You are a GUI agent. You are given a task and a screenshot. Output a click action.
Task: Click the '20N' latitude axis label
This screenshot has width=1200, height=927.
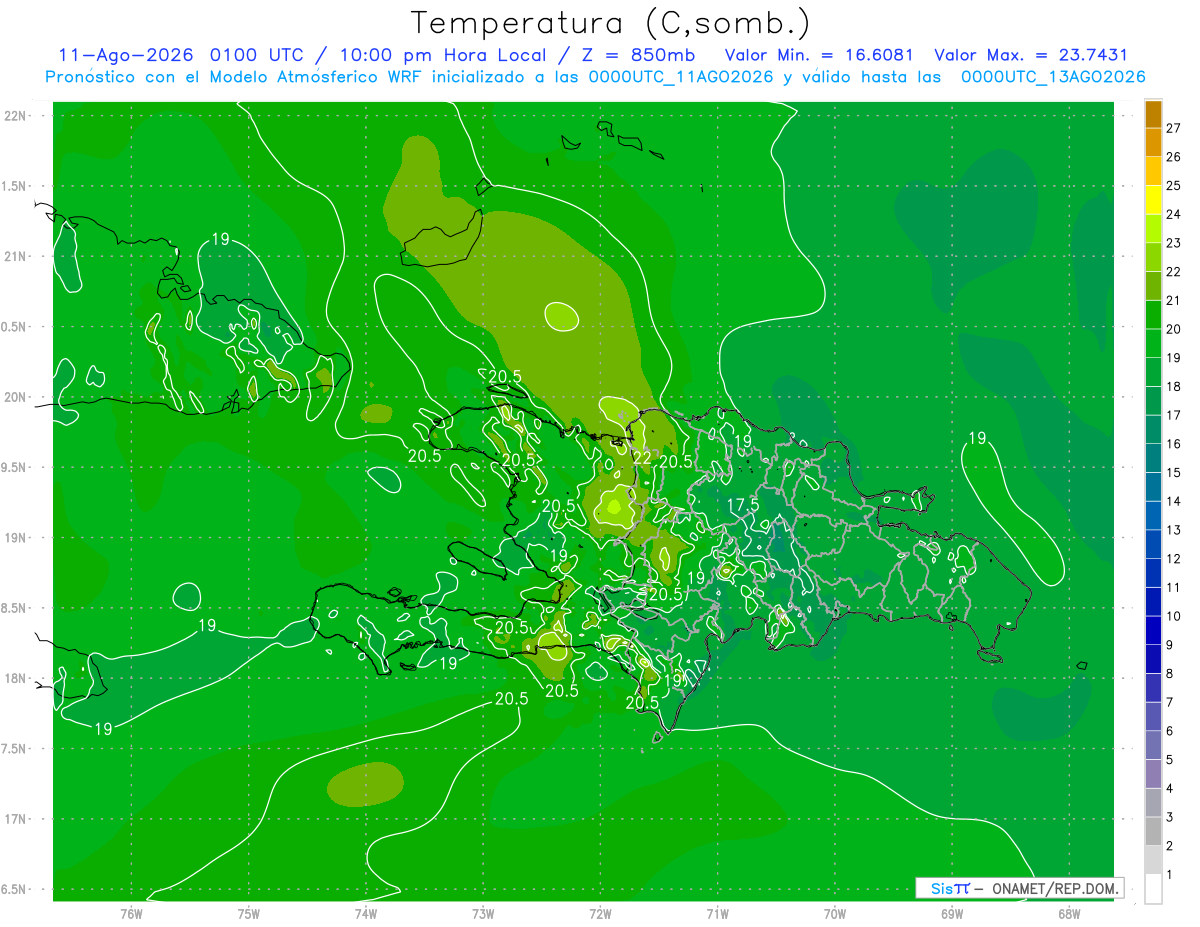(x=17, y=397)
